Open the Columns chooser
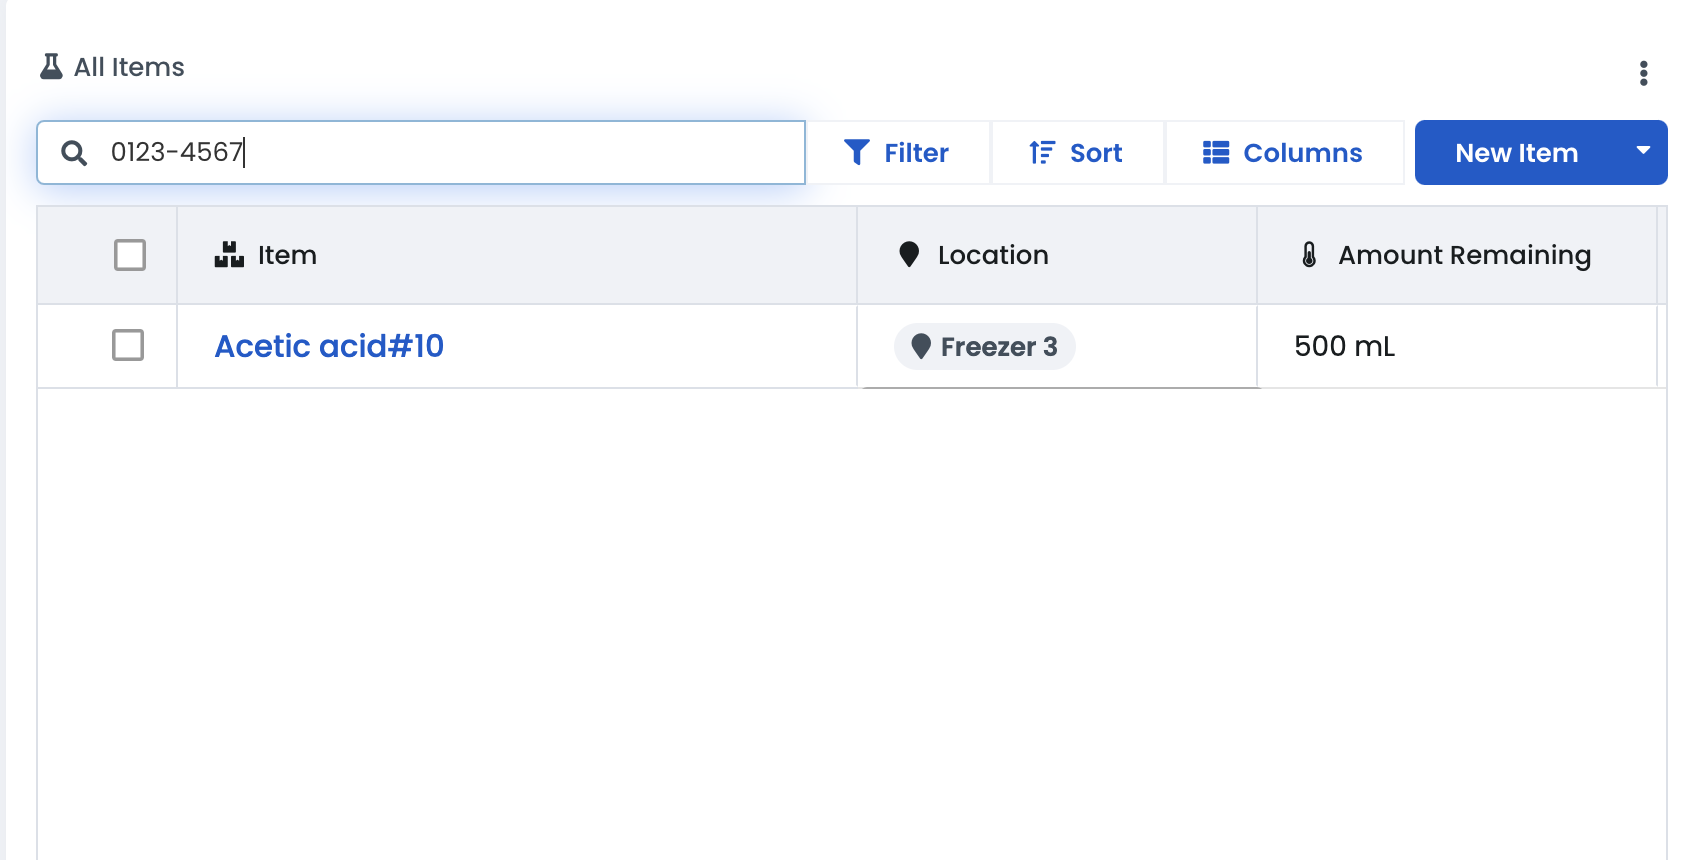Screen dimensions: 1694x860 [1284, 153]
